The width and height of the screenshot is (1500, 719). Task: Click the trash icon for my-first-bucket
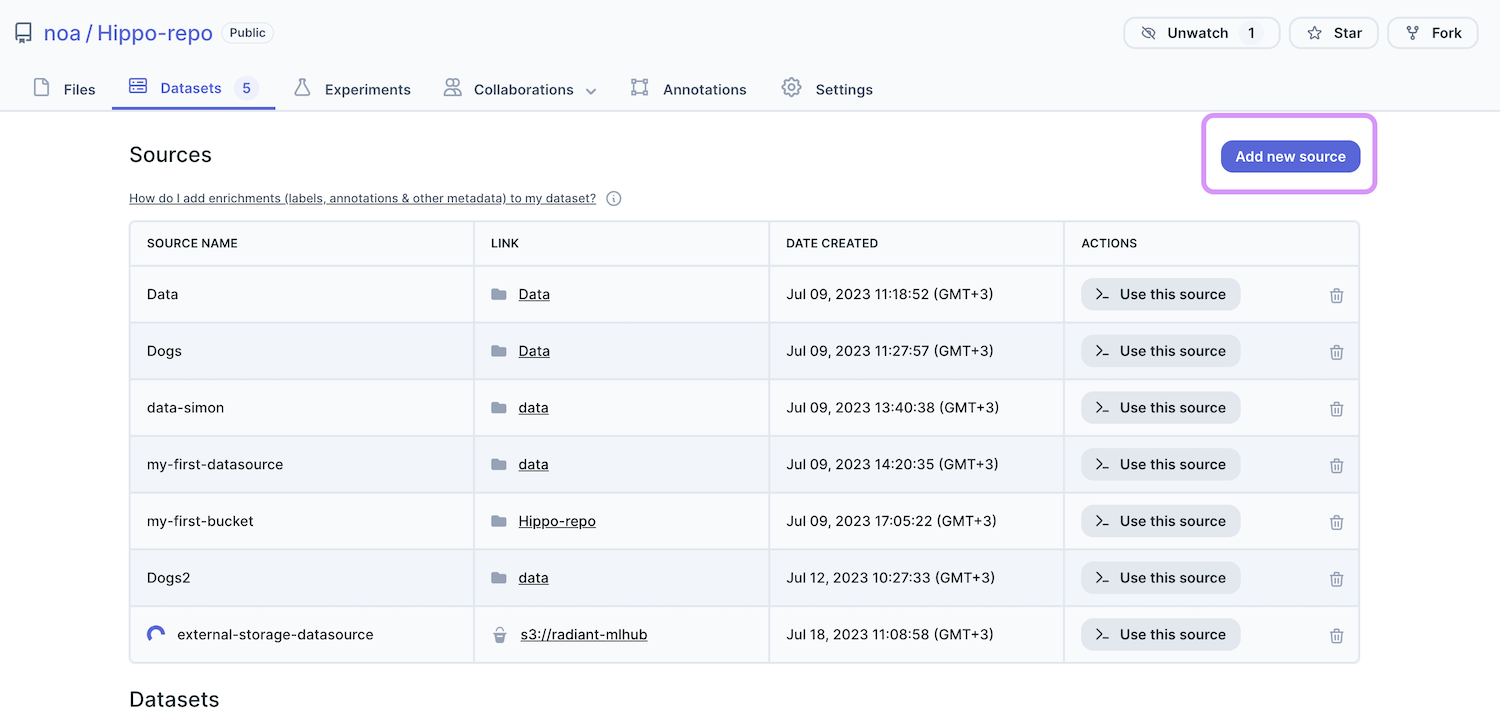(x=1336, y=522)
